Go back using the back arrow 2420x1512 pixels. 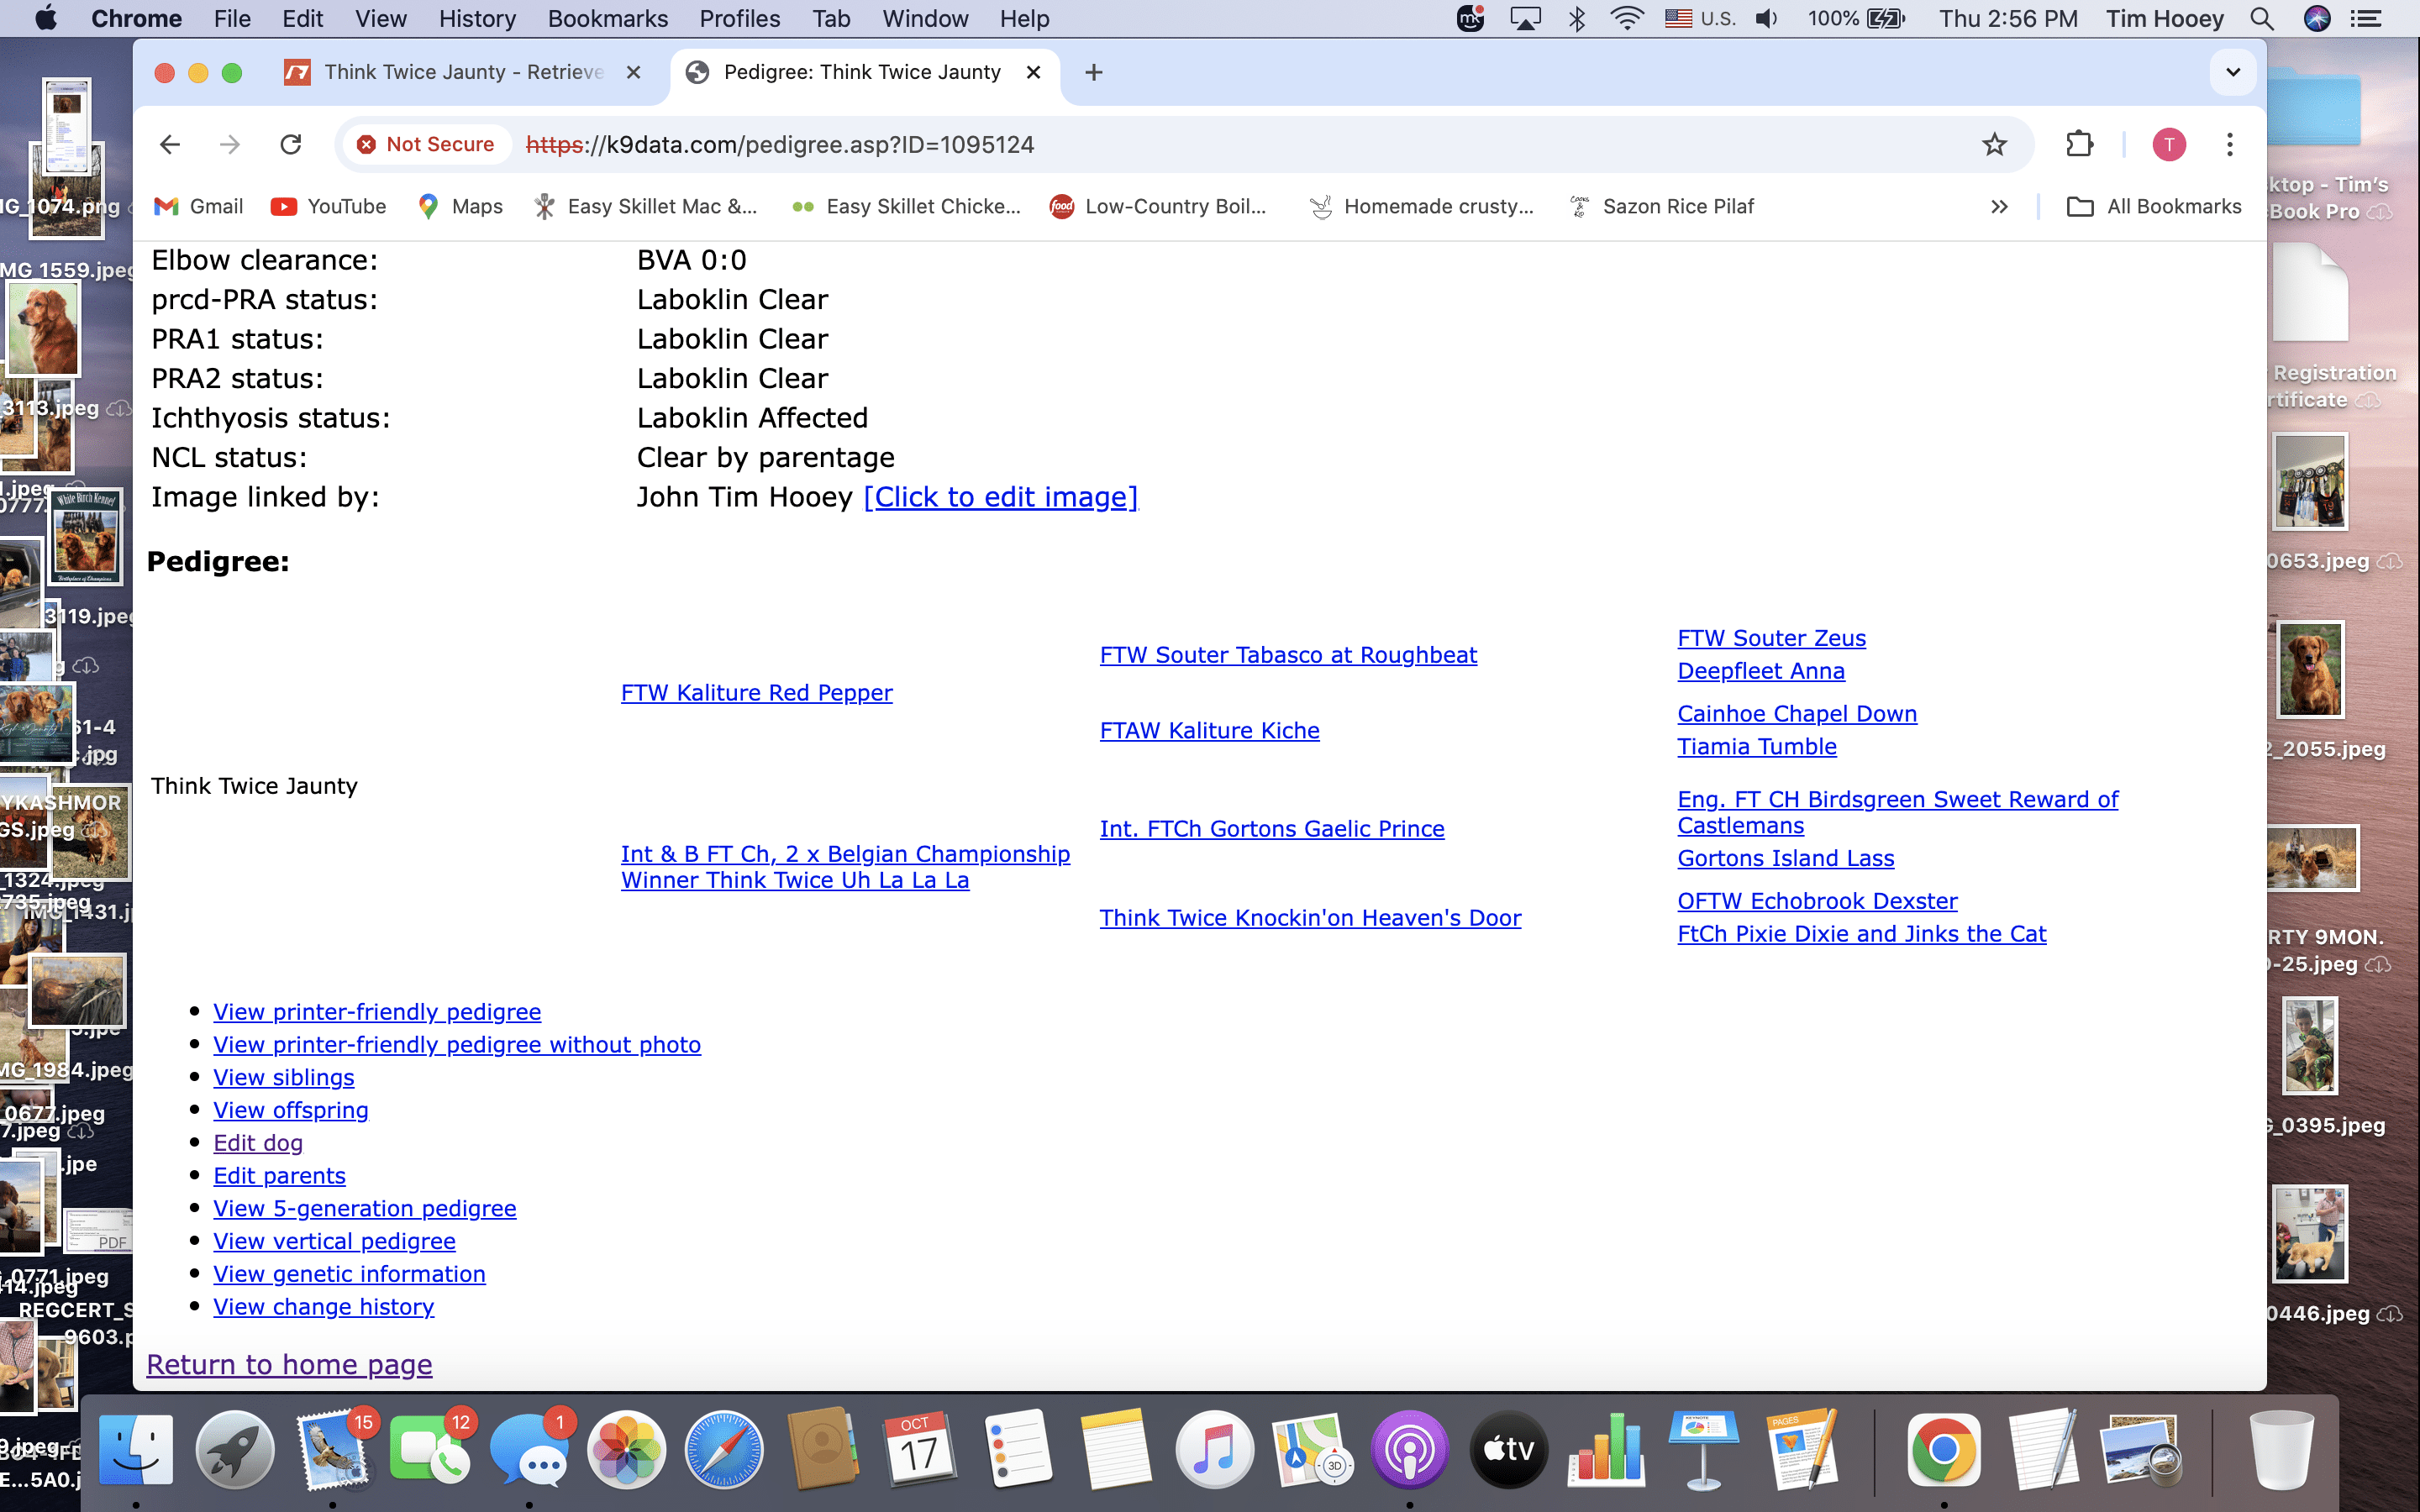pyautogui.click(x=170, y=145)
